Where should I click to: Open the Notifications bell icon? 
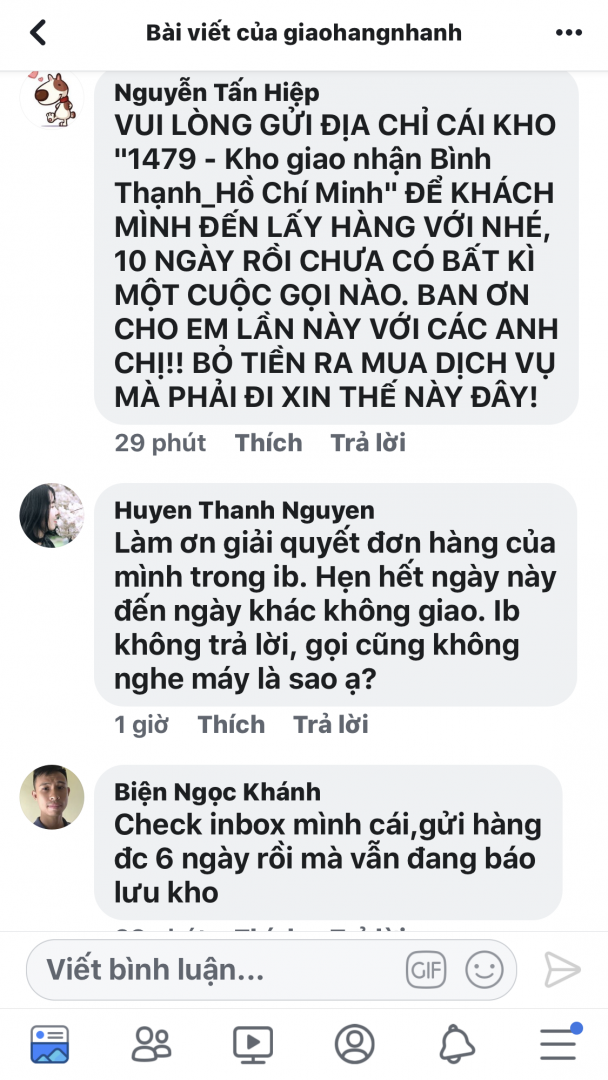457,1044
